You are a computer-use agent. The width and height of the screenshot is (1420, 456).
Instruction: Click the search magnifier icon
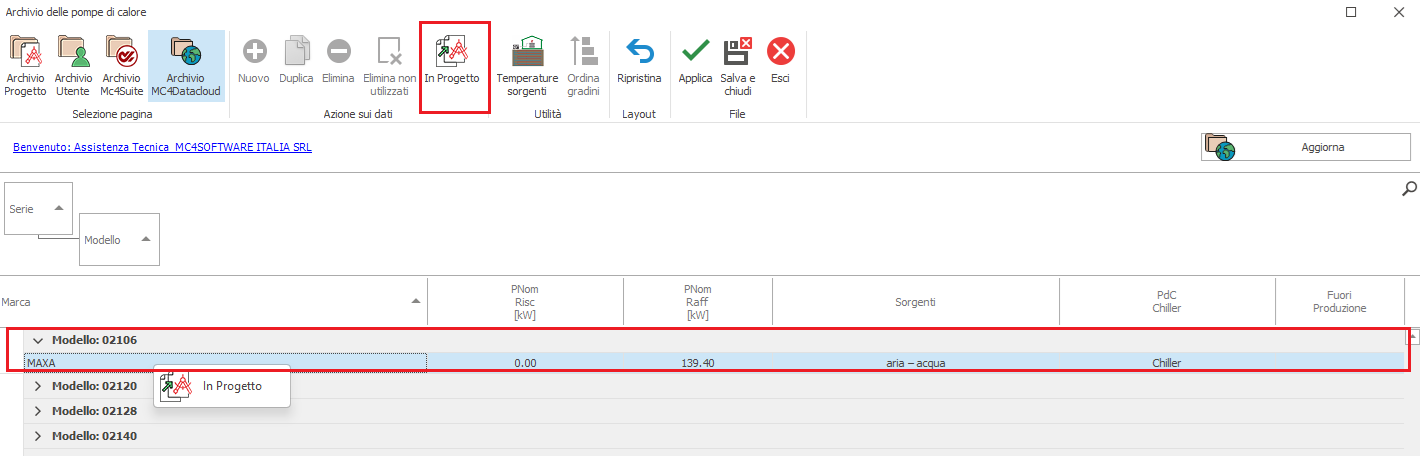tap(1410, 188)
